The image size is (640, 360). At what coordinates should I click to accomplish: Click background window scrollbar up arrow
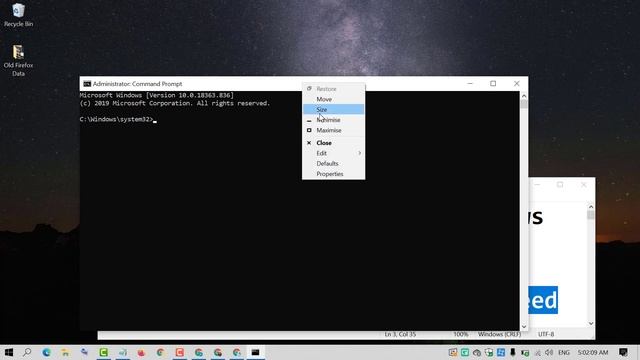[591, 207]
